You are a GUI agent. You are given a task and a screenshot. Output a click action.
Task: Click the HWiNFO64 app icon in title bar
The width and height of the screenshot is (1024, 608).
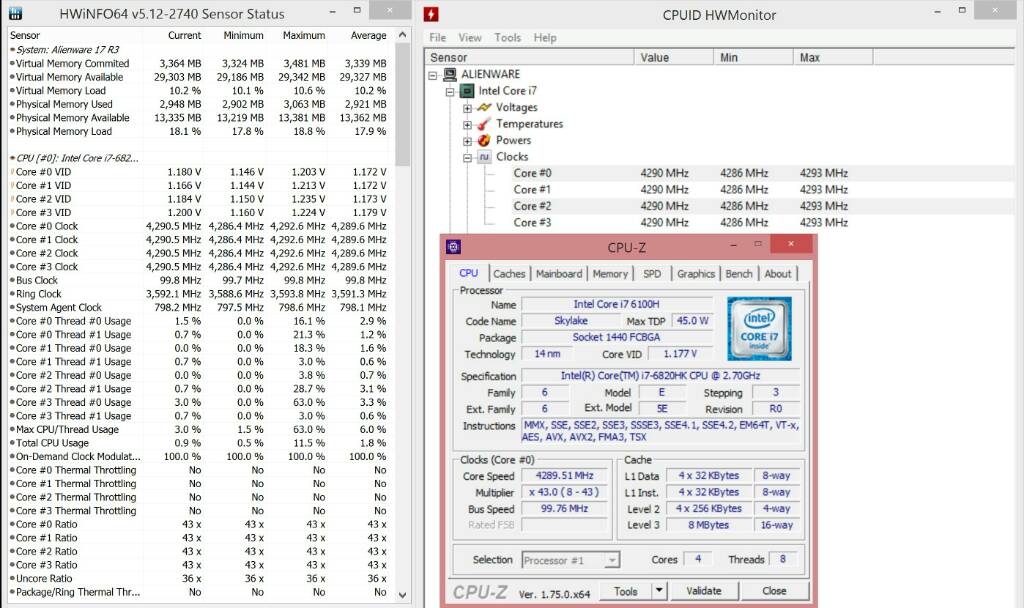[x=15, y=13]
